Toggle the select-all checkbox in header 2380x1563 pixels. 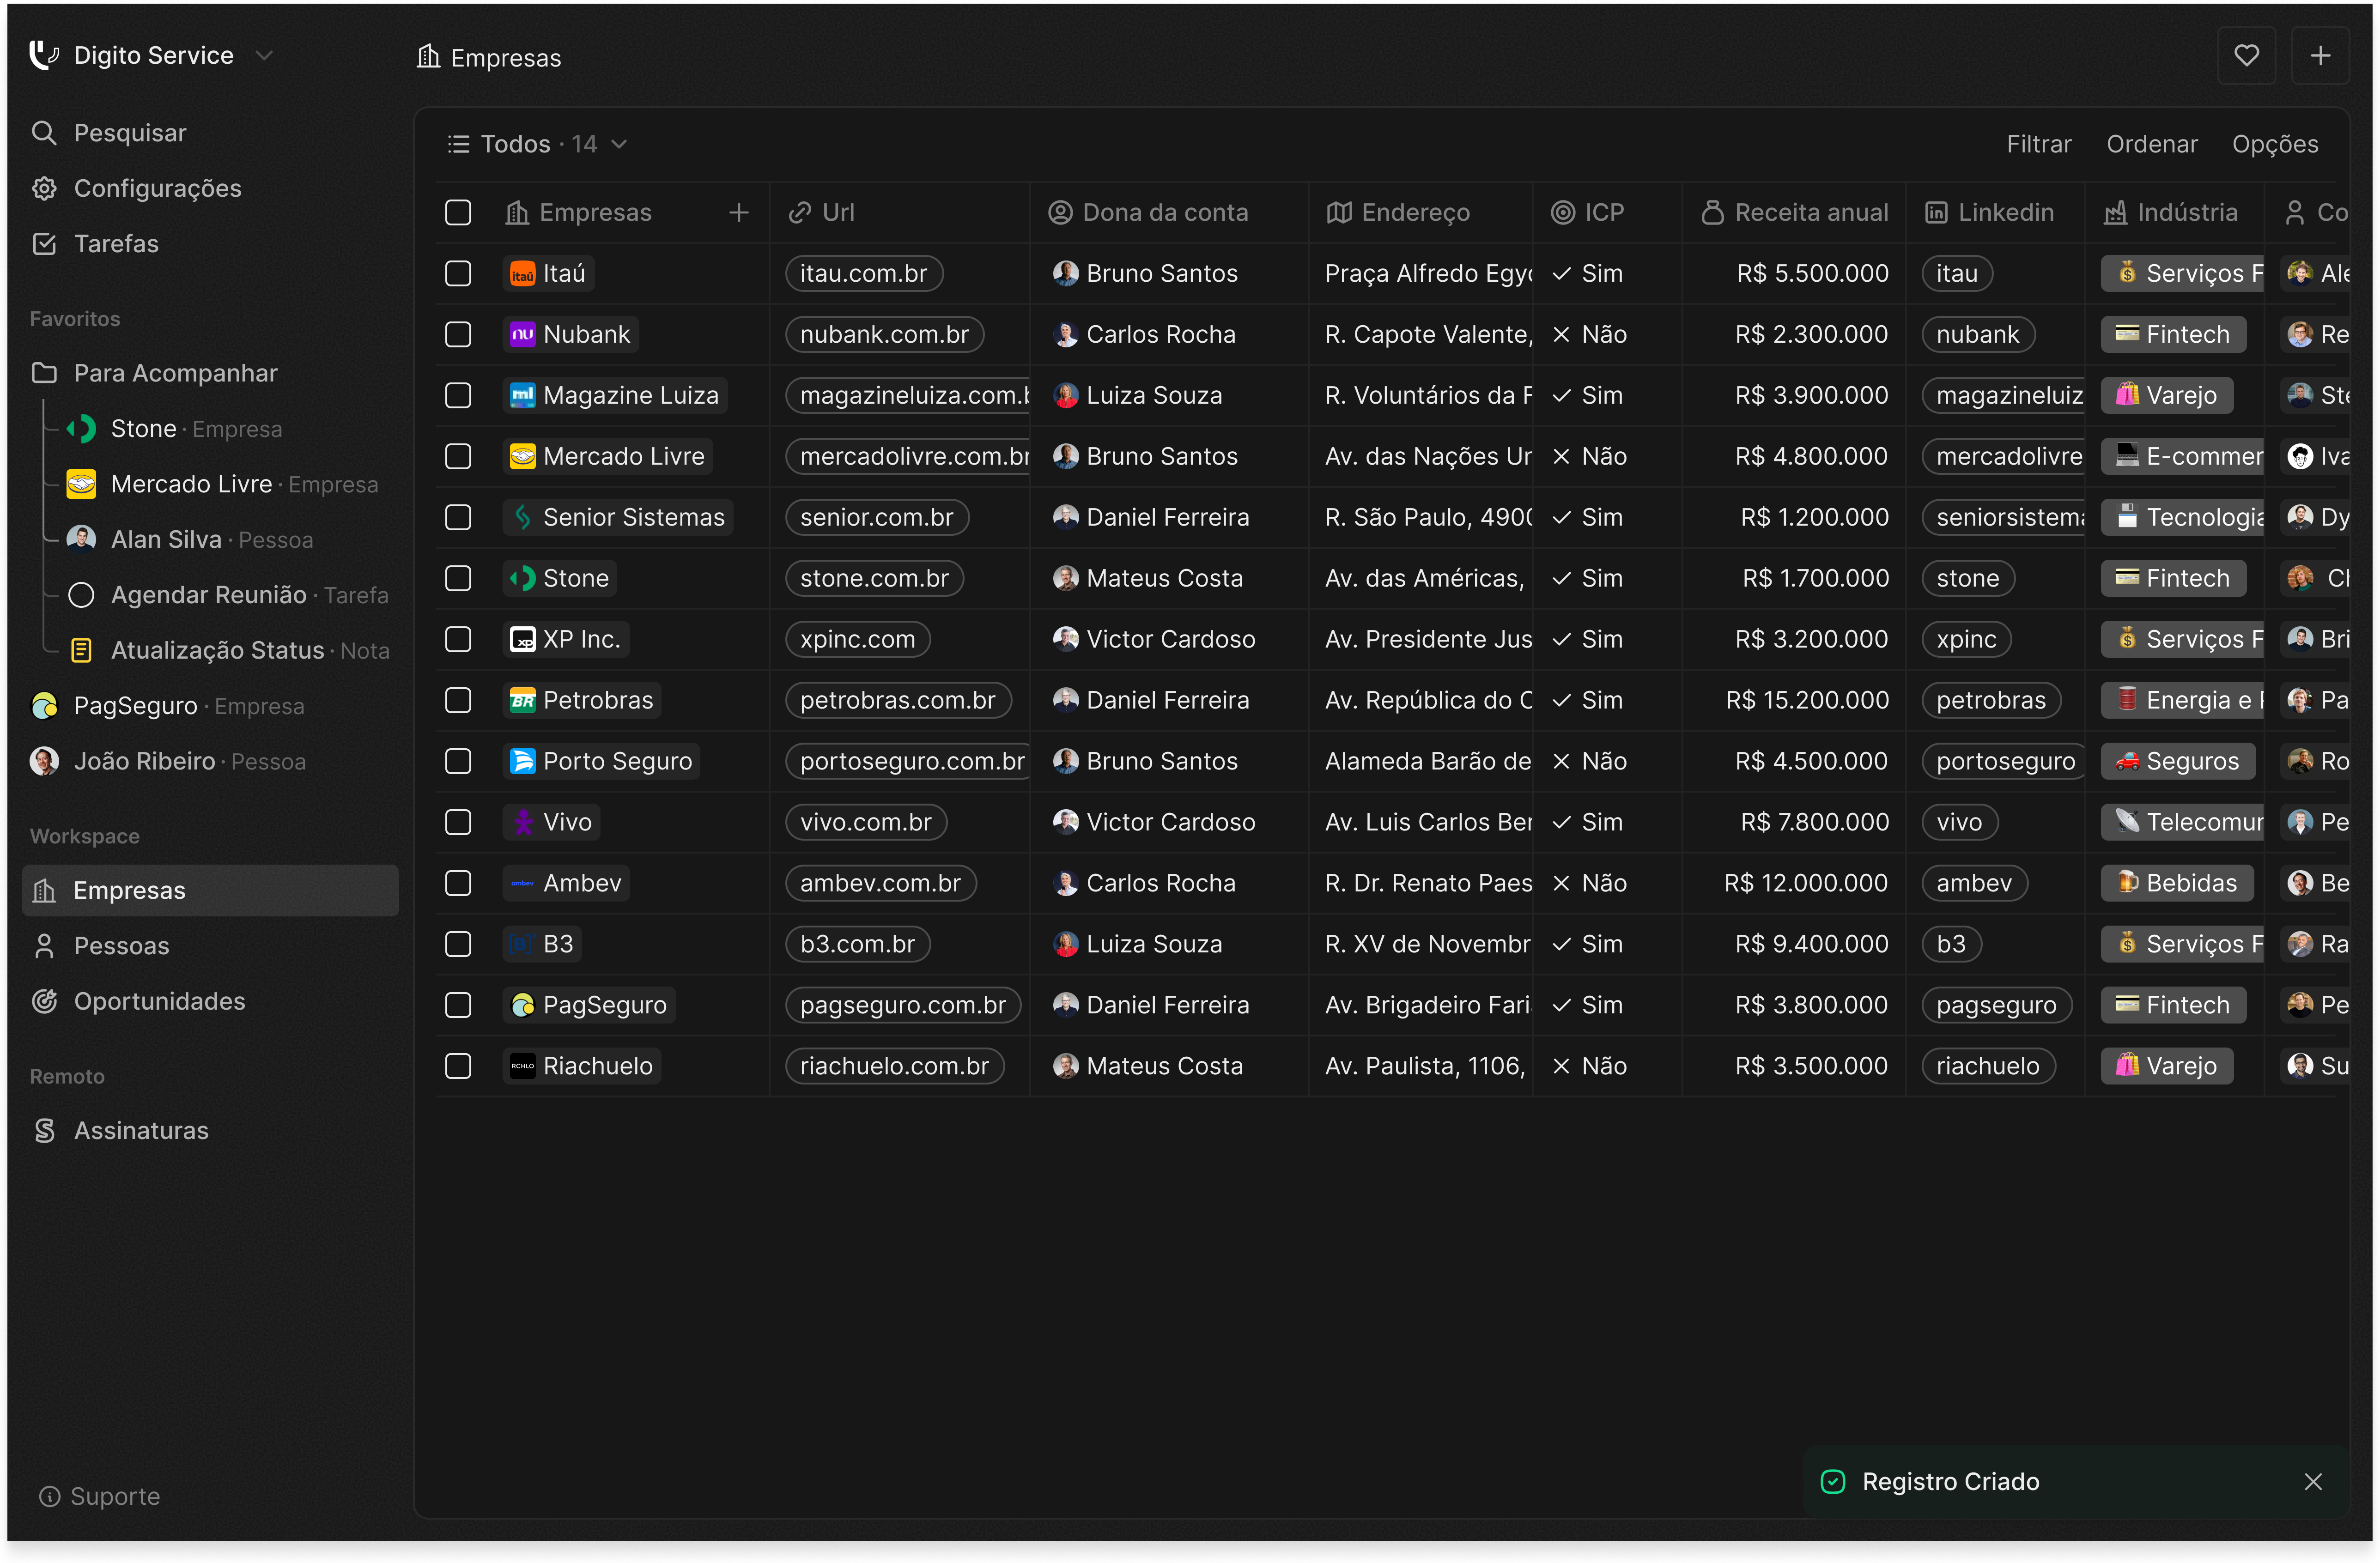pyautogui.click(x=458, y=212)
